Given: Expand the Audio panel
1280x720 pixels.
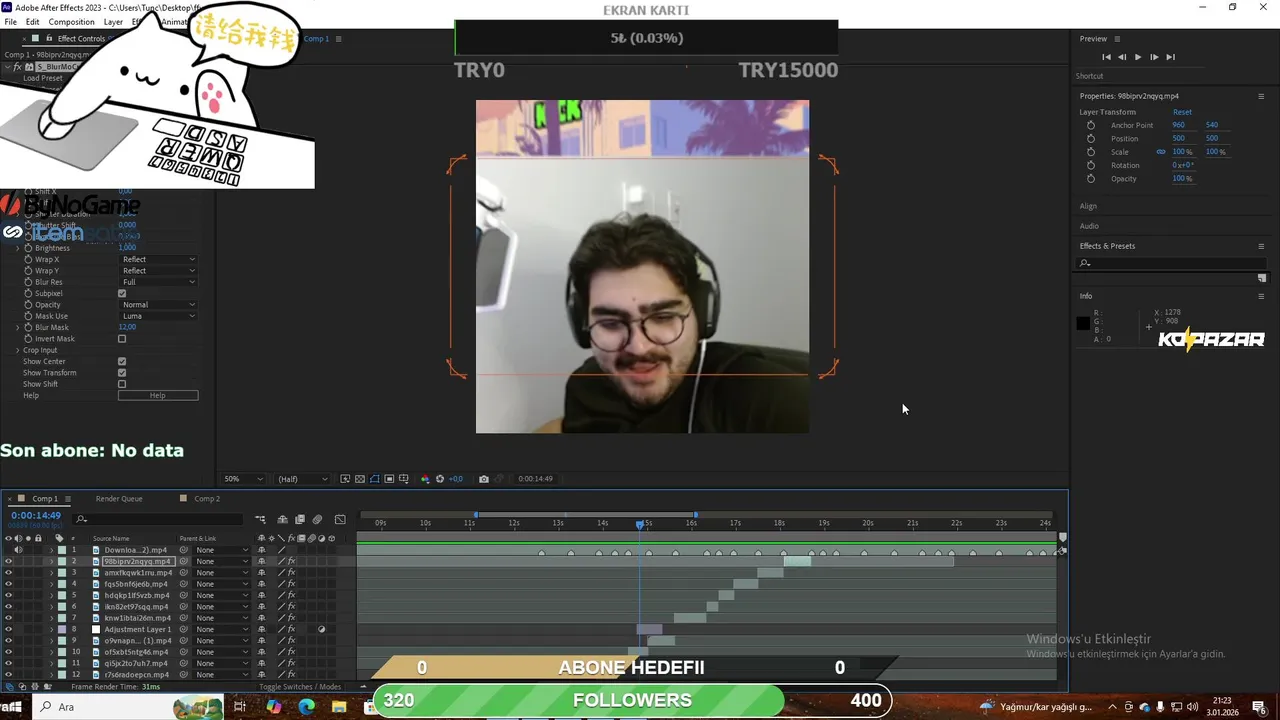Looking at the screenshot, I should 1089,226.
